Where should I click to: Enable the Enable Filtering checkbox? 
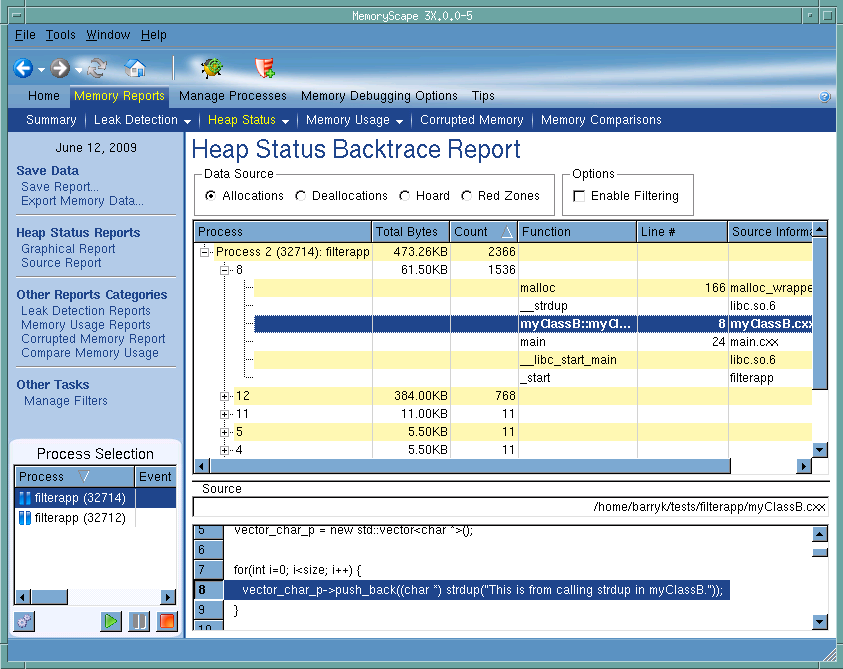[579, 196]
